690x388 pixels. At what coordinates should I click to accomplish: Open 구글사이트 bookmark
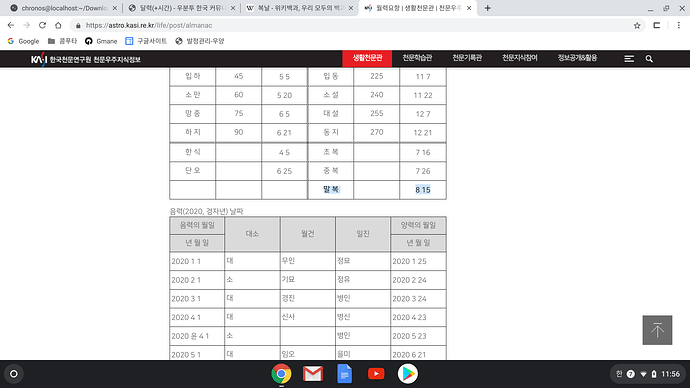coord(146,41)
